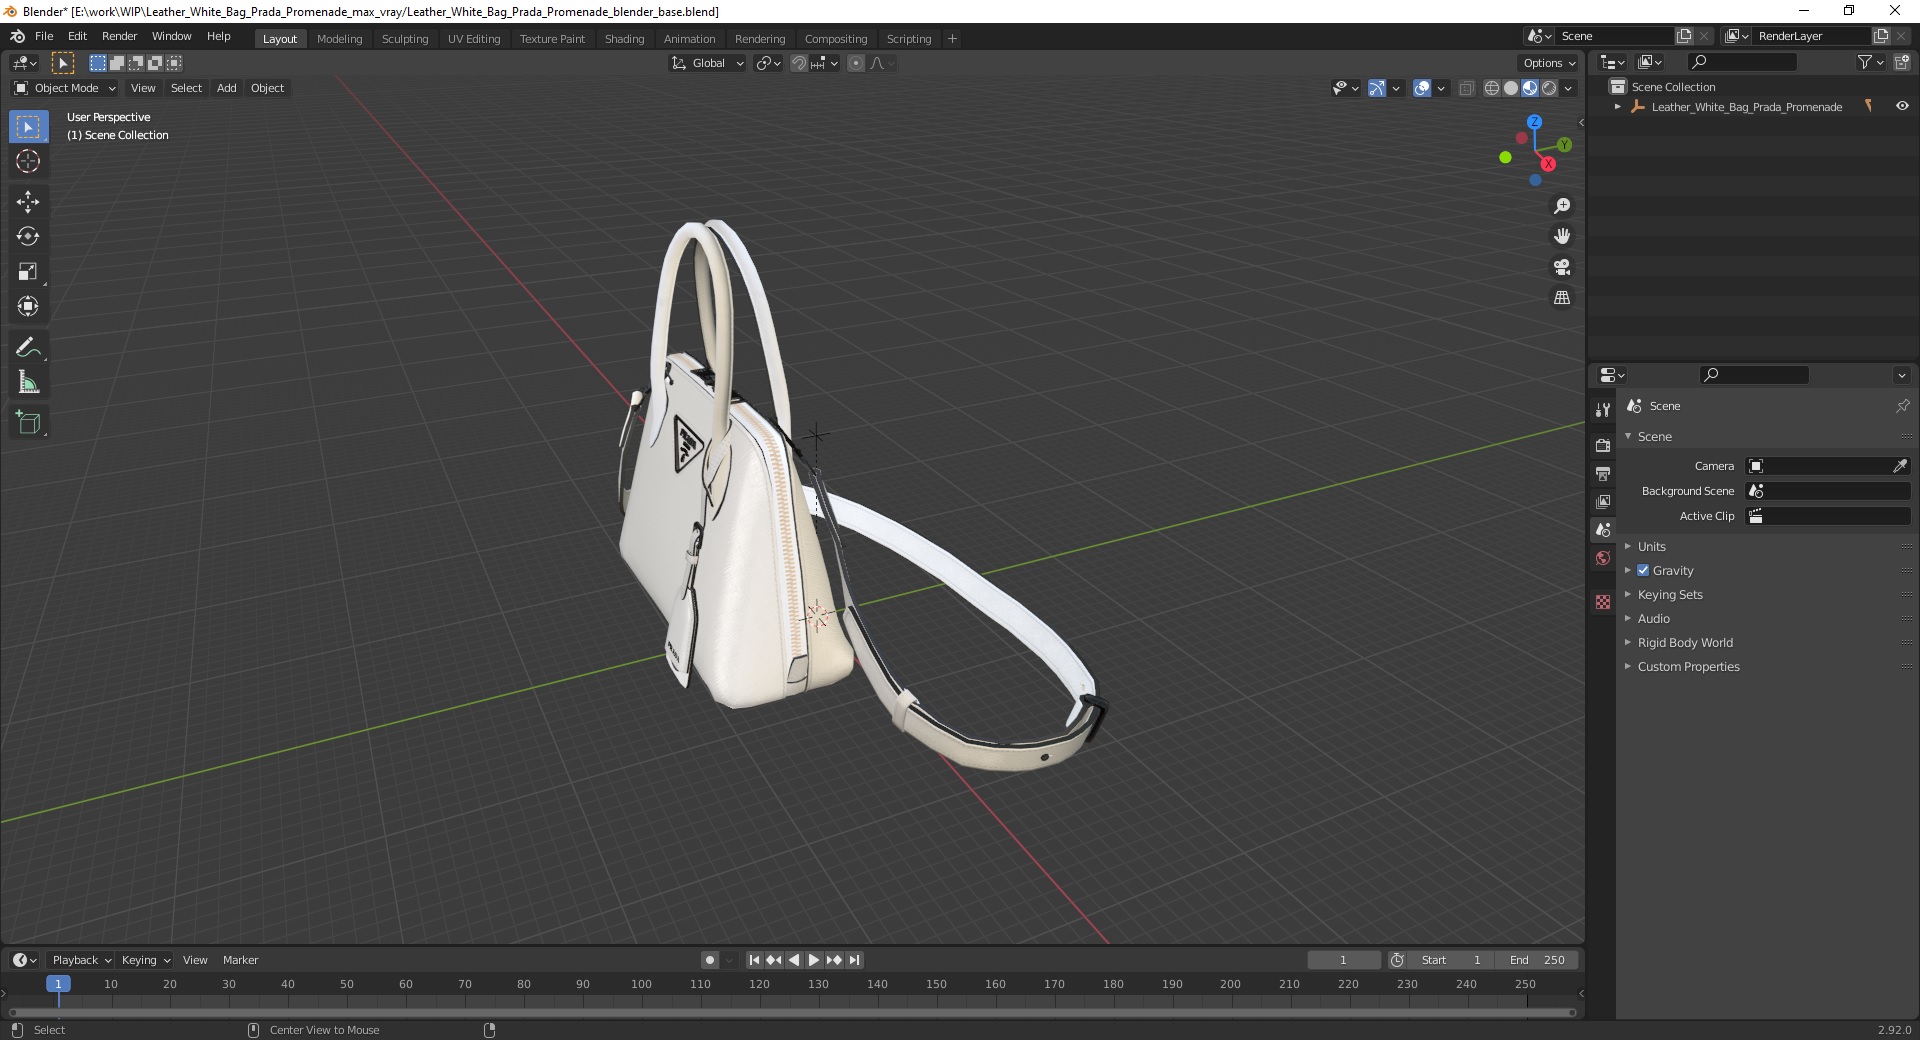
Task: Expand the Rigid Body World panel
Action: click(x=1685, y=642)
